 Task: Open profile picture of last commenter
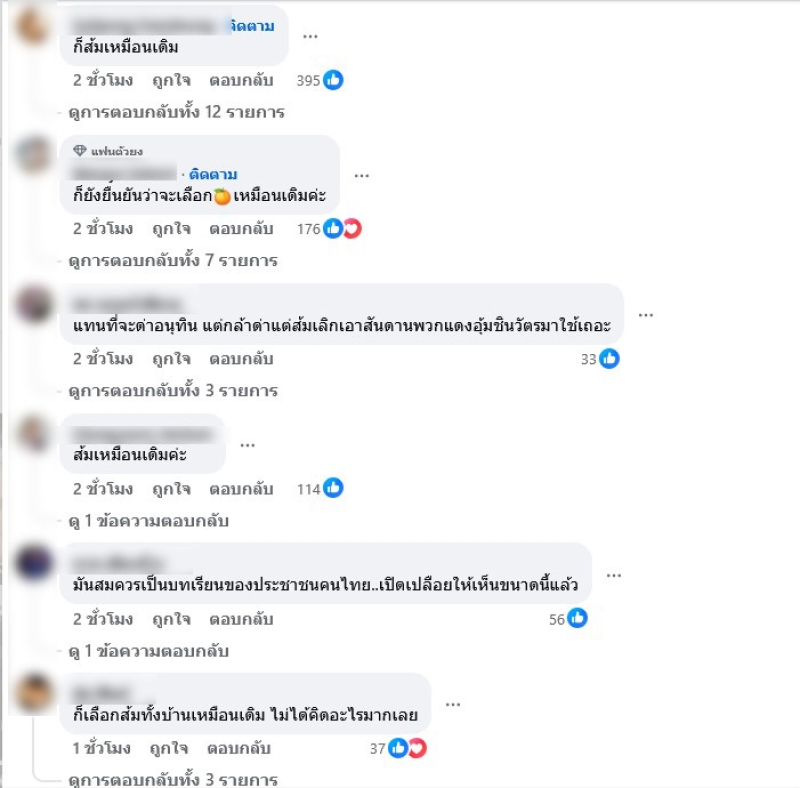34,693
